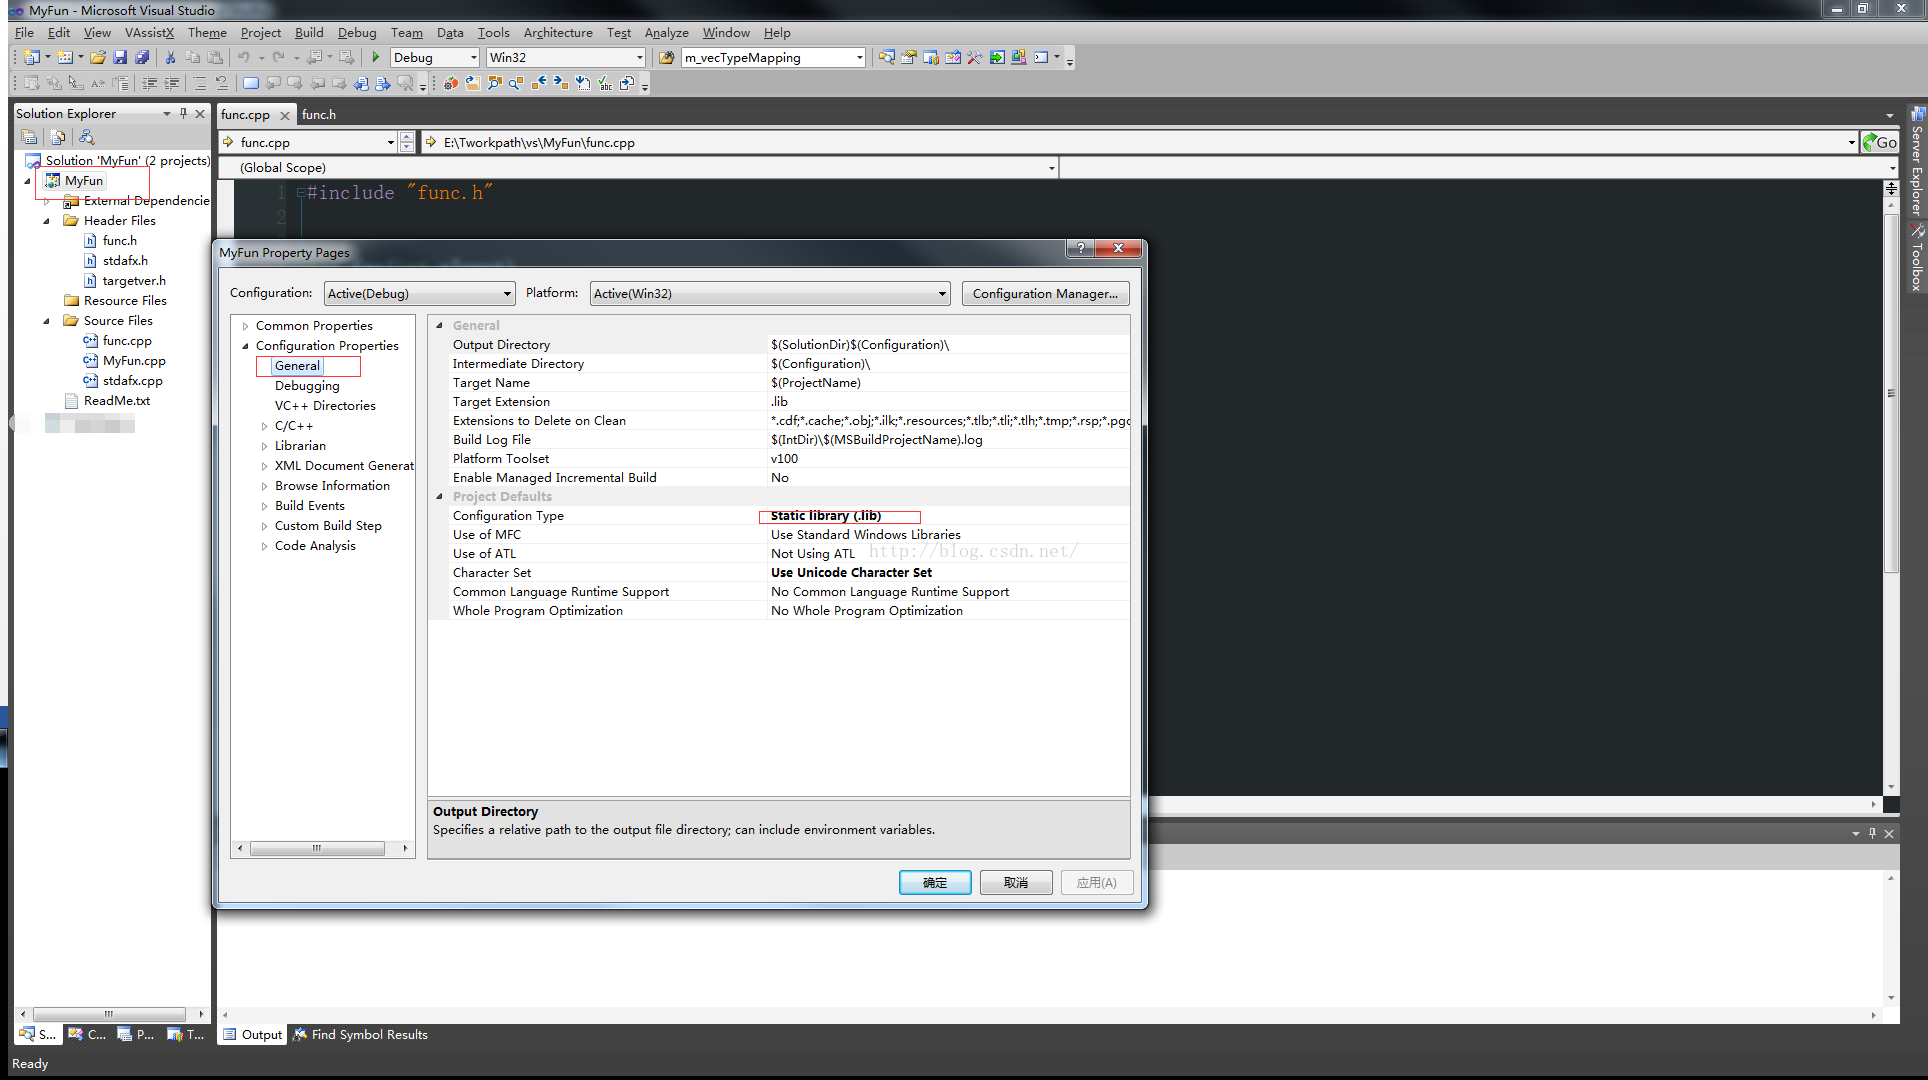Click Solution Explorer Properties icon
Viewport: 1928px width, 1080px height.
(30, 137)
